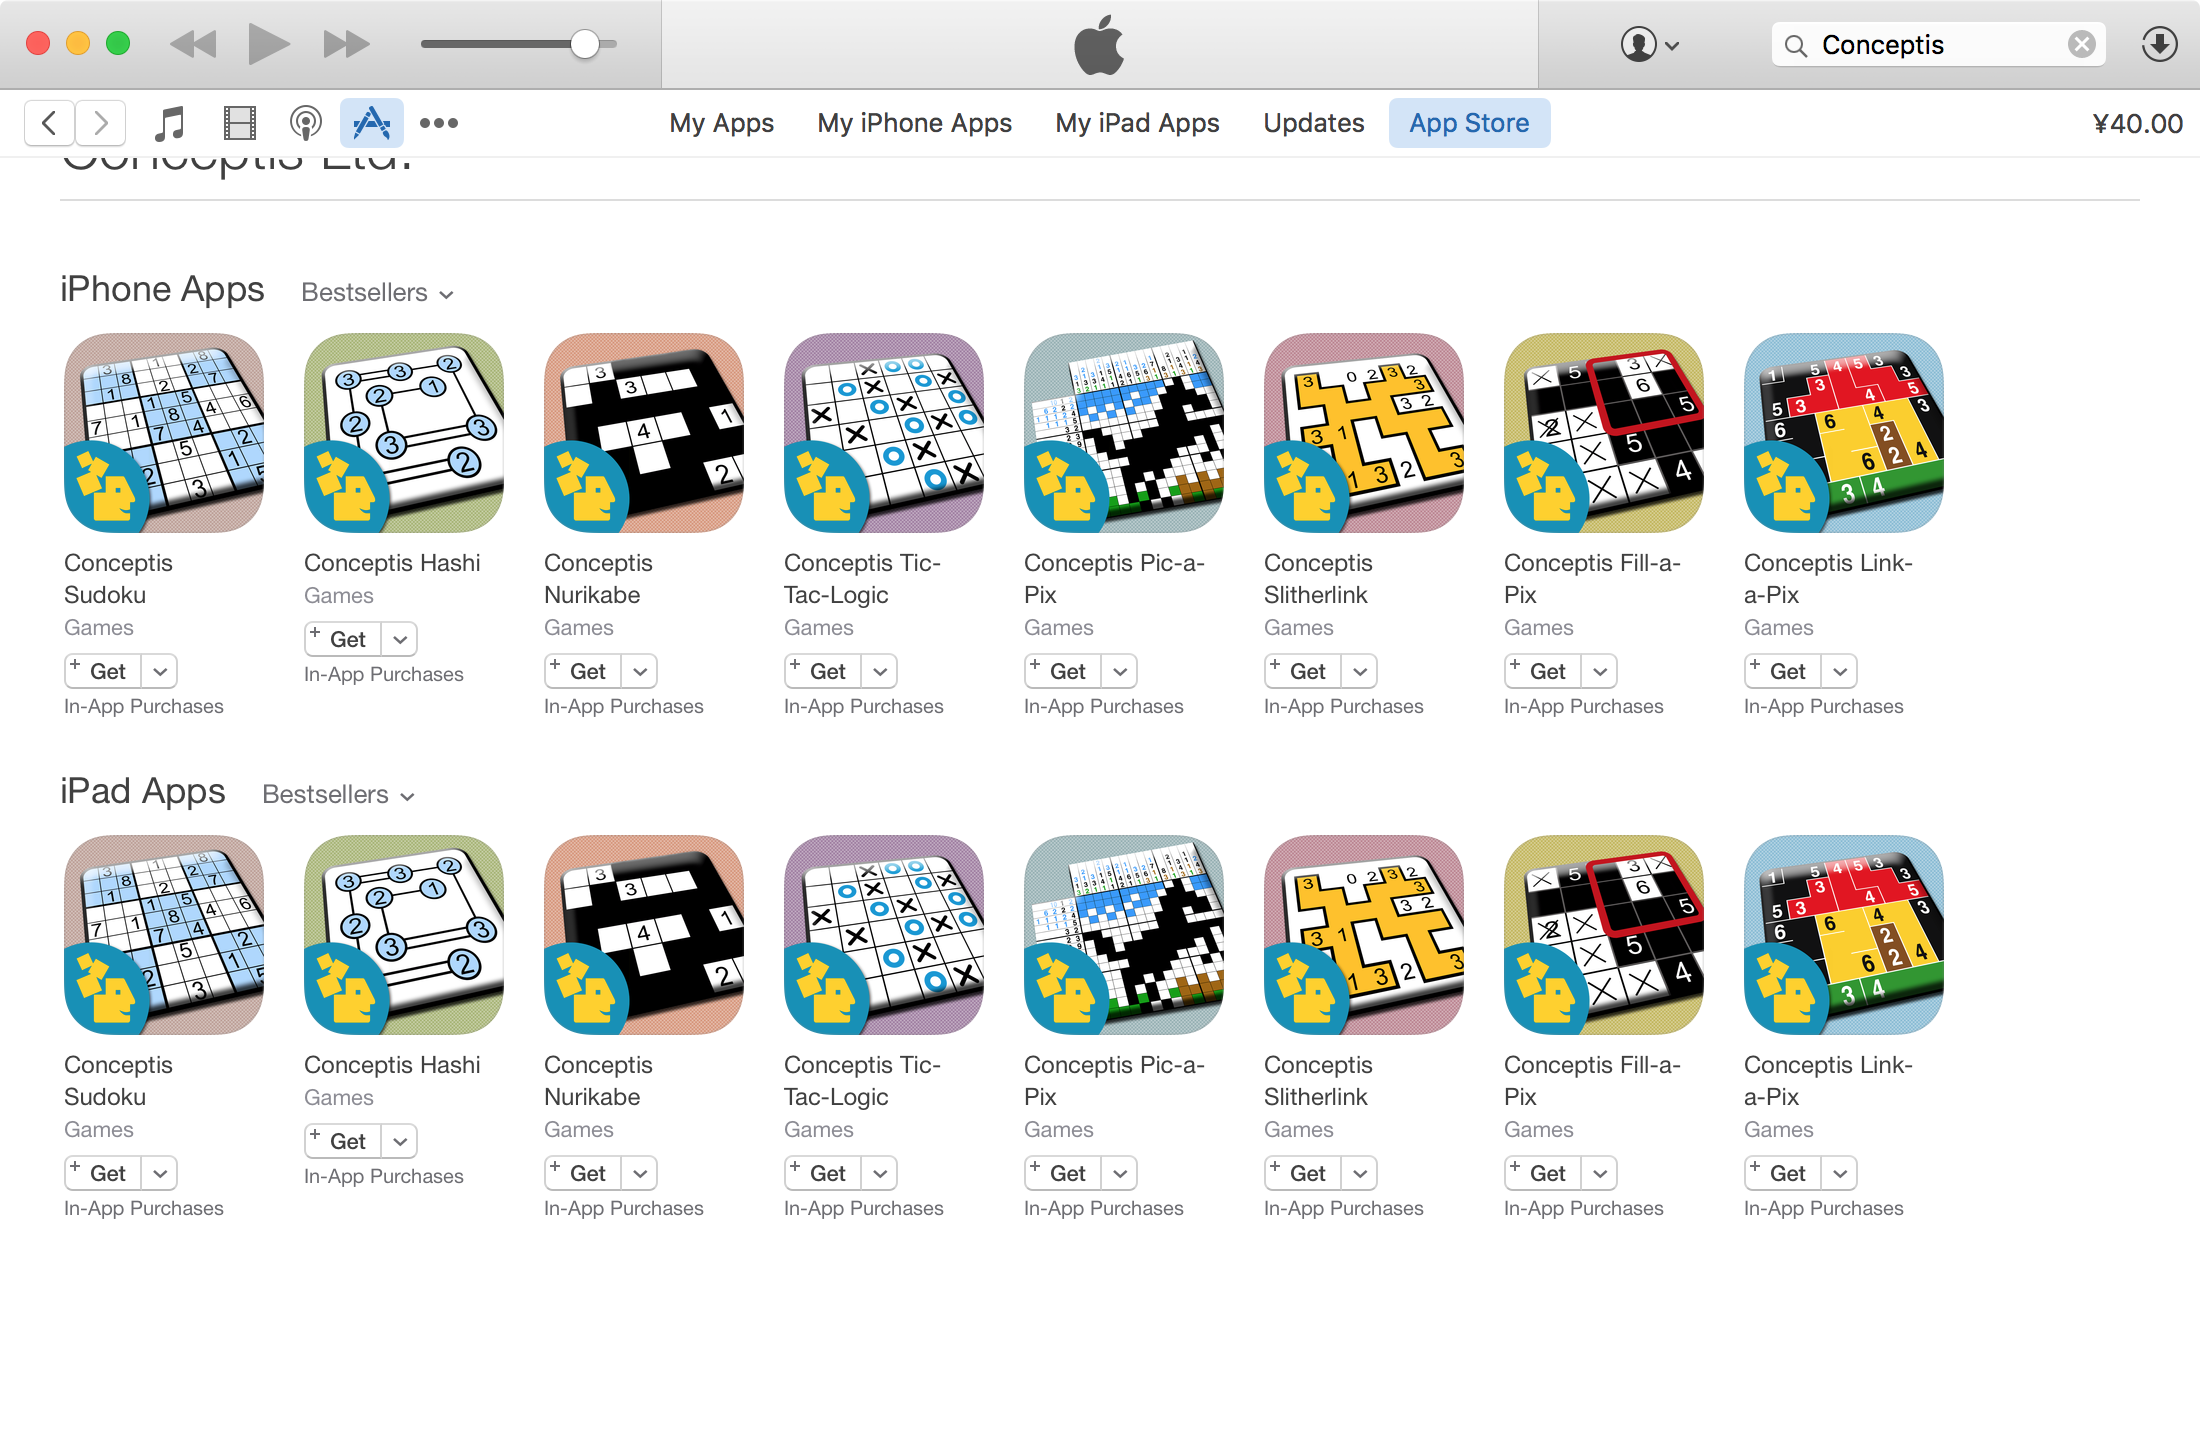Viewport: 2200px width, 1450px height.
Task: Switch to the Updates tab
Action: [1313, 123]
